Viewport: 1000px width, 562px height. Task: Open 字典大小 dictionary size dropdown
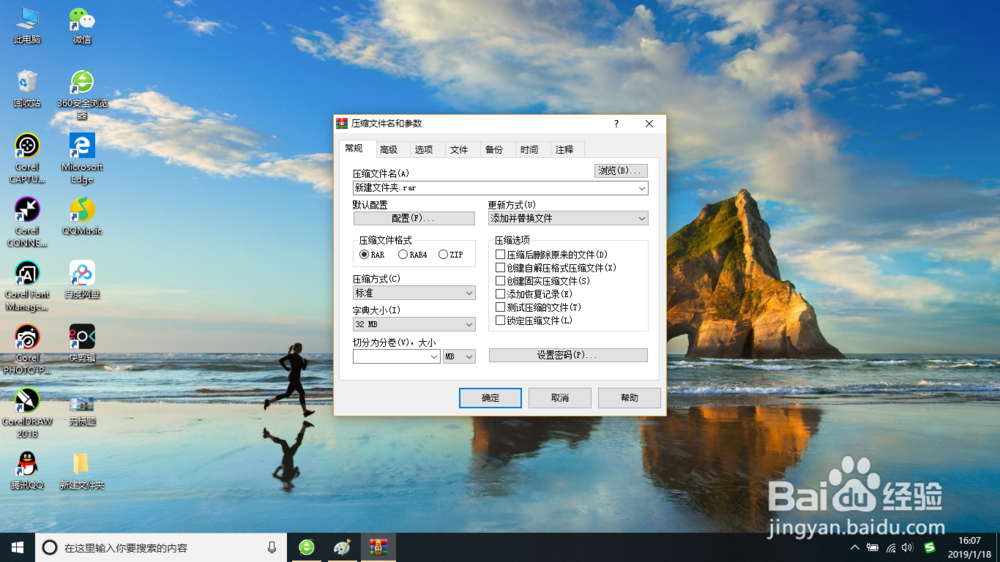pos(414,324)
